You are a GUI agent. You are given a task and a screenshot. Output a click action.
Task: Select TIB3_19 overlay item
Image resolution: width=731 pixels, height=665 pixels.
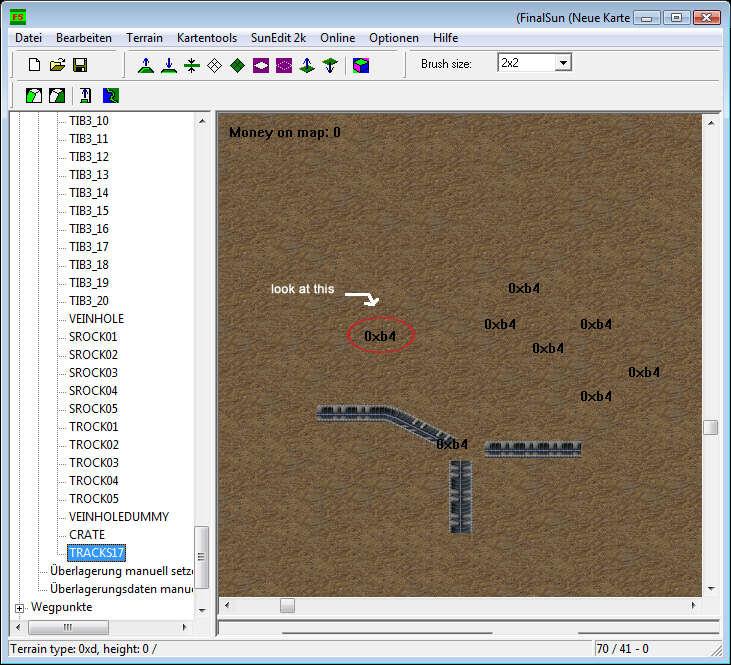click(89, 283)
